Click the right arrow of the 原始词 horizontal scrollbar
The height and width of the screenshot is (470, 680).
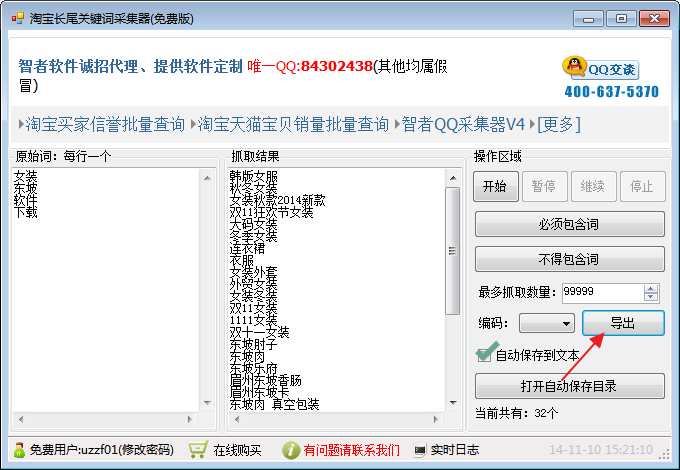[x=190, y=419]
